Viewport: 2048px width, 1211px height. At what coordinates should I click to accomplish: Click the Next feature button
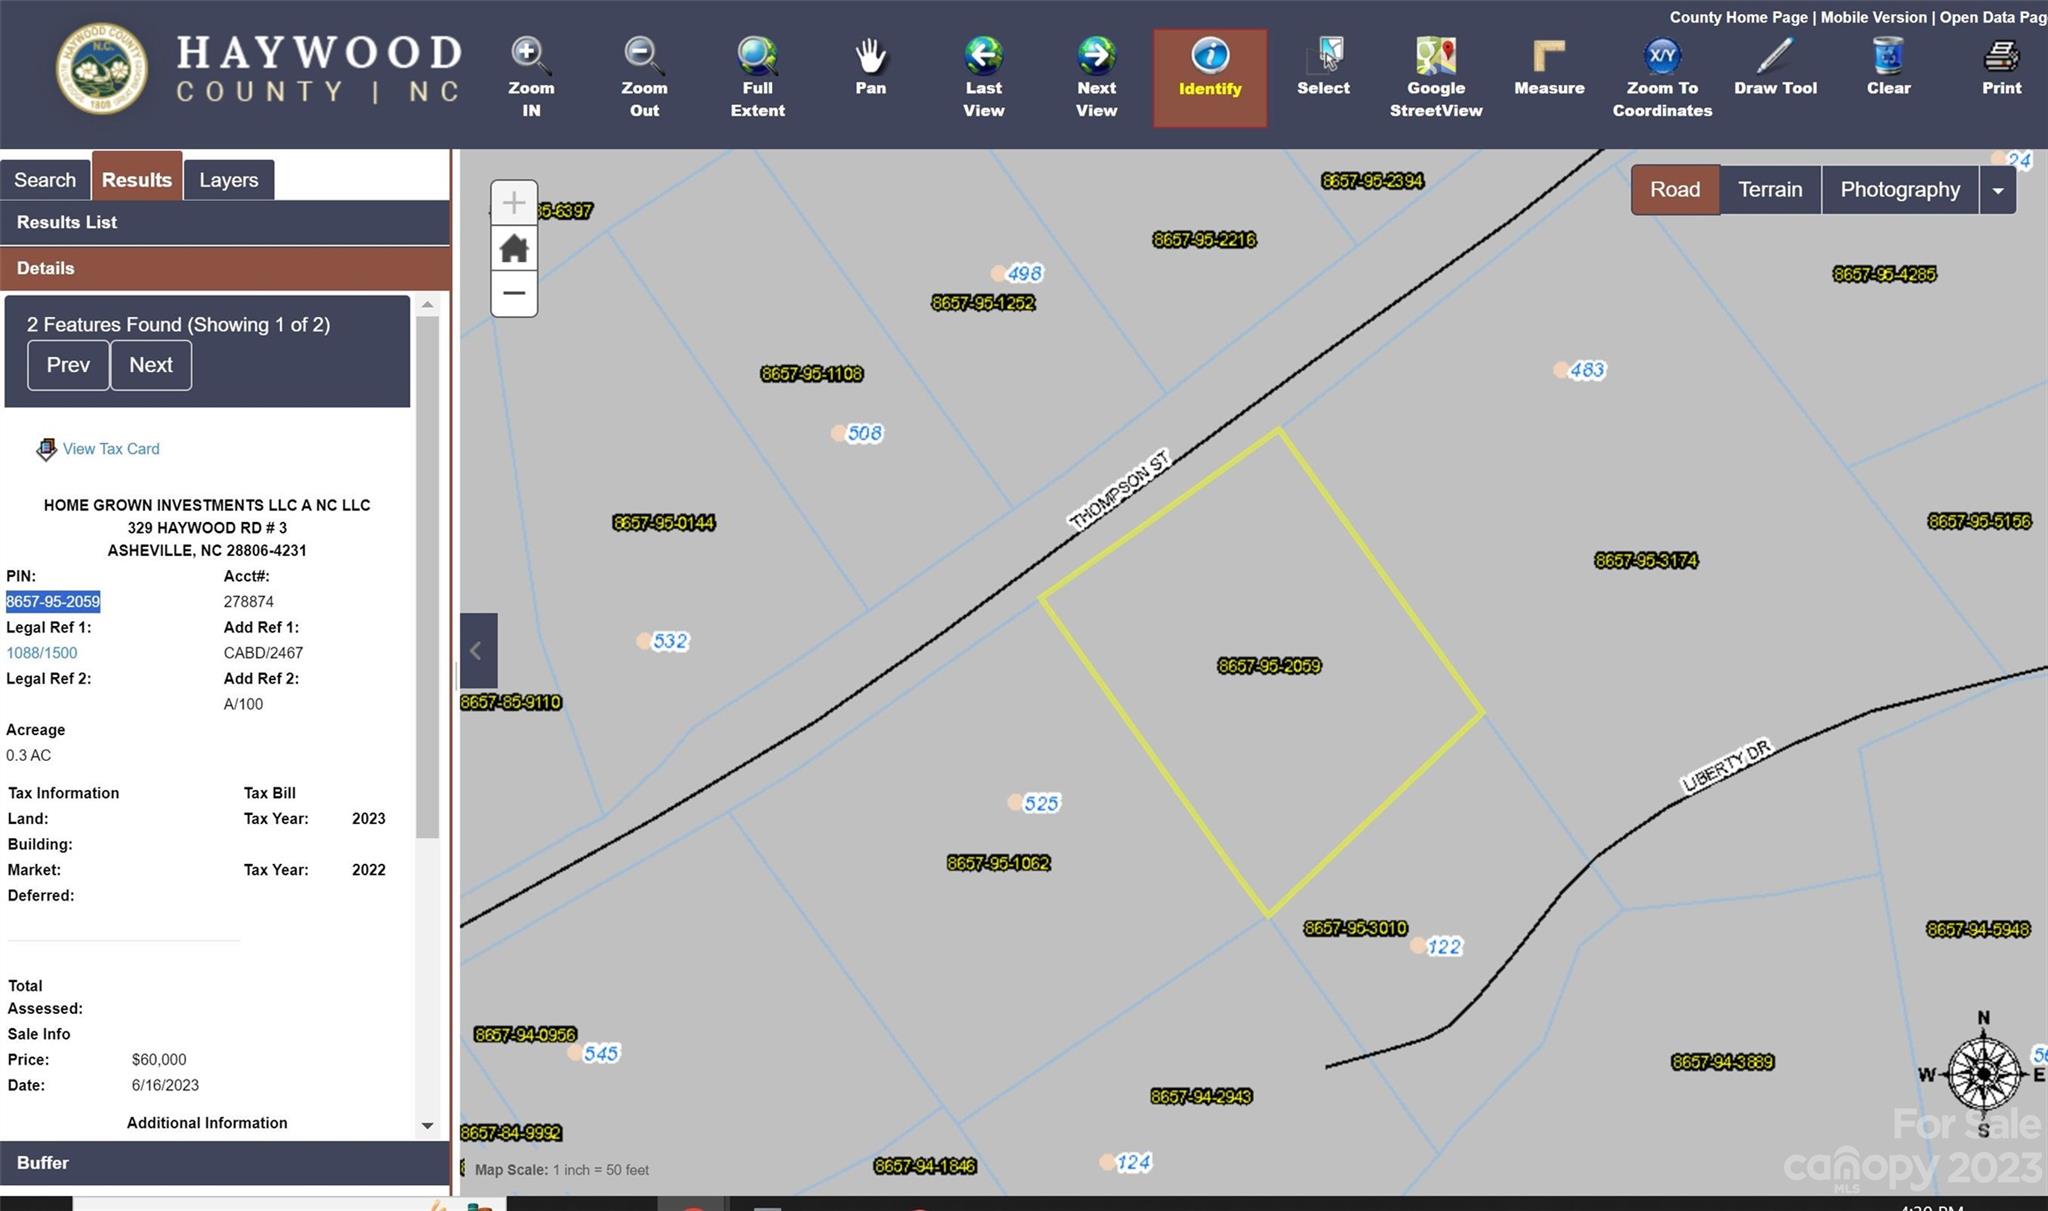pos(150,365)
